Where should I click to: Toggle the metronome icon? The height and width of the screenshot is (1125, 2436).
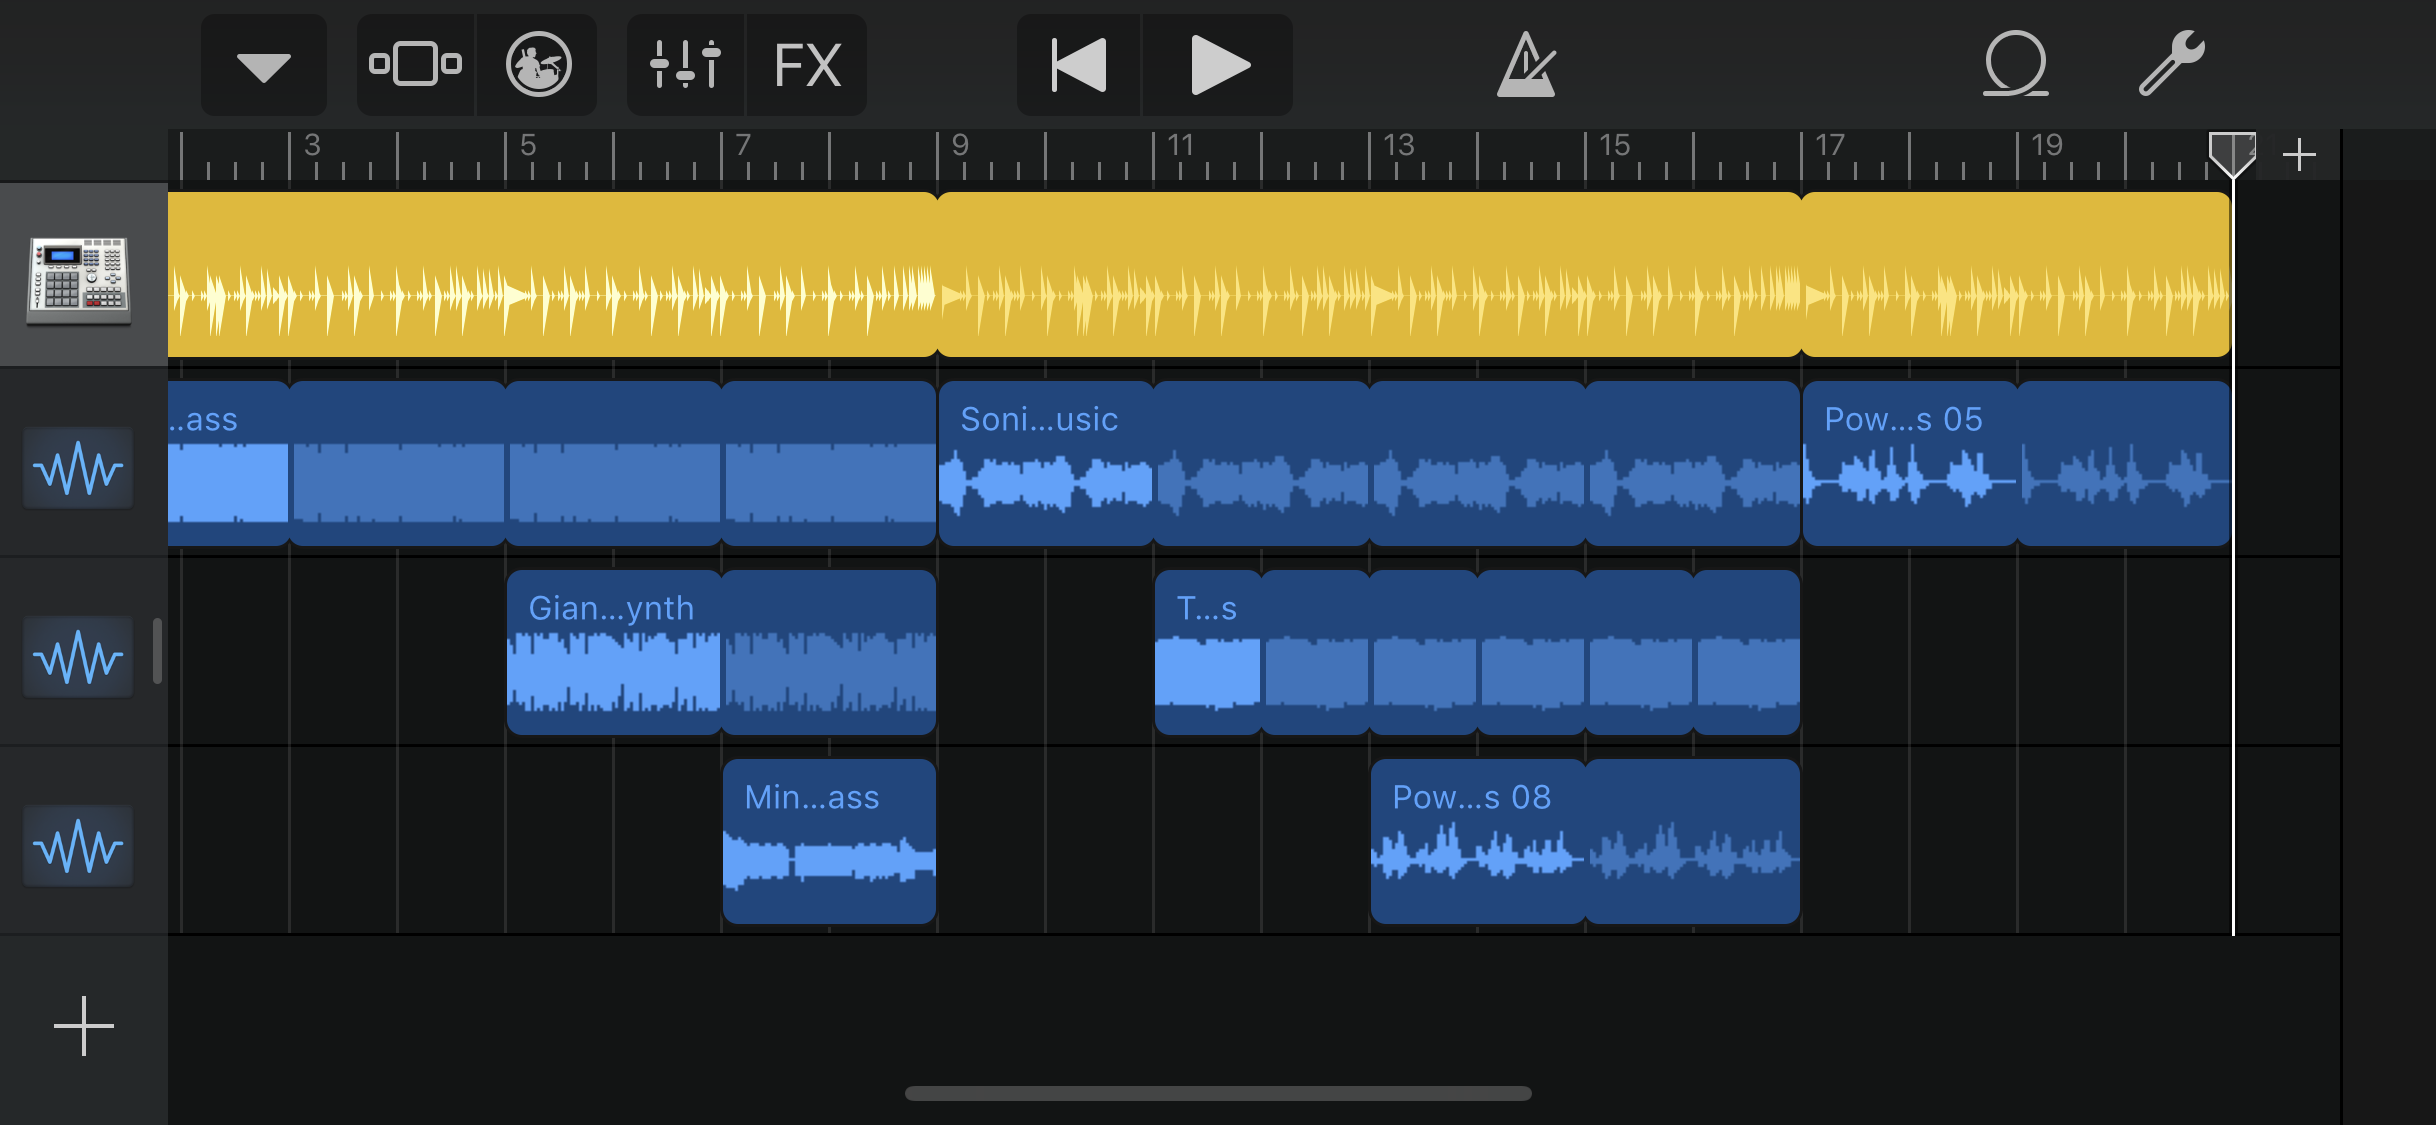tap(1525, 66)
